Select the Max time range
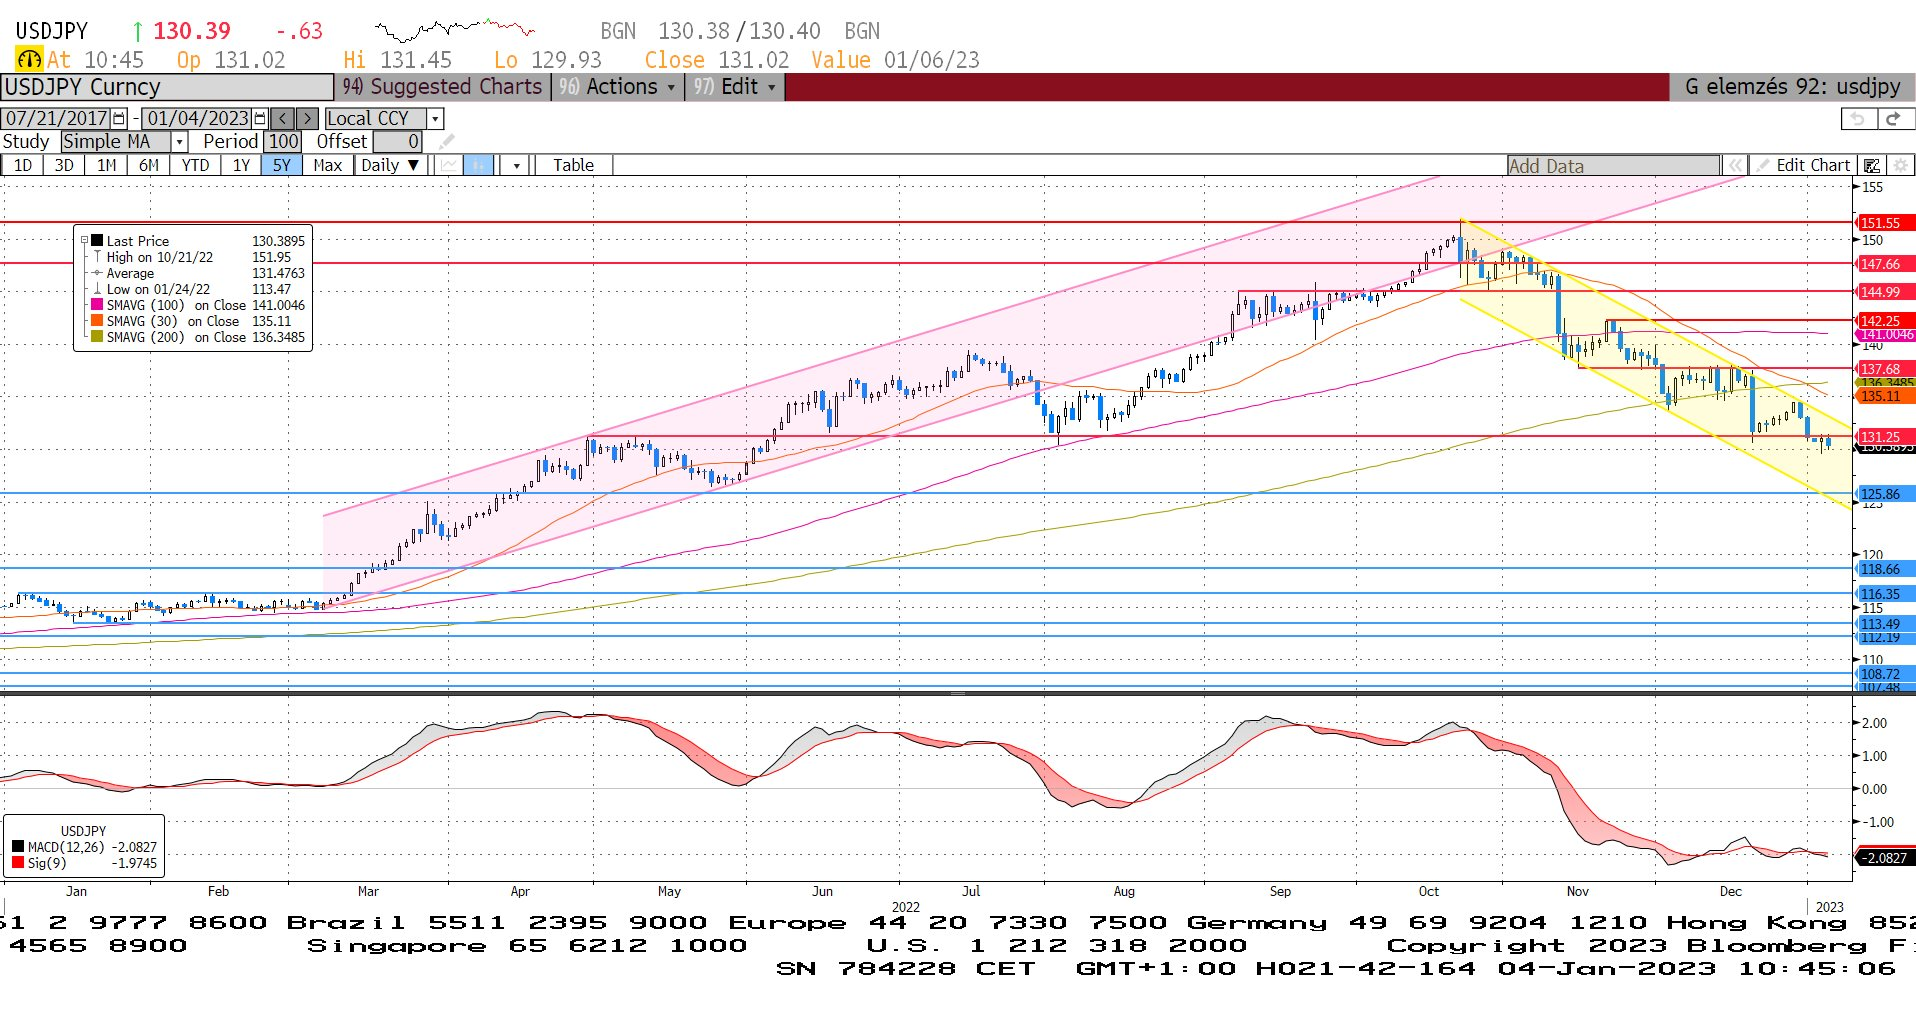The width and height of the screenshot is (1916, 1024). tap(328, 165)
